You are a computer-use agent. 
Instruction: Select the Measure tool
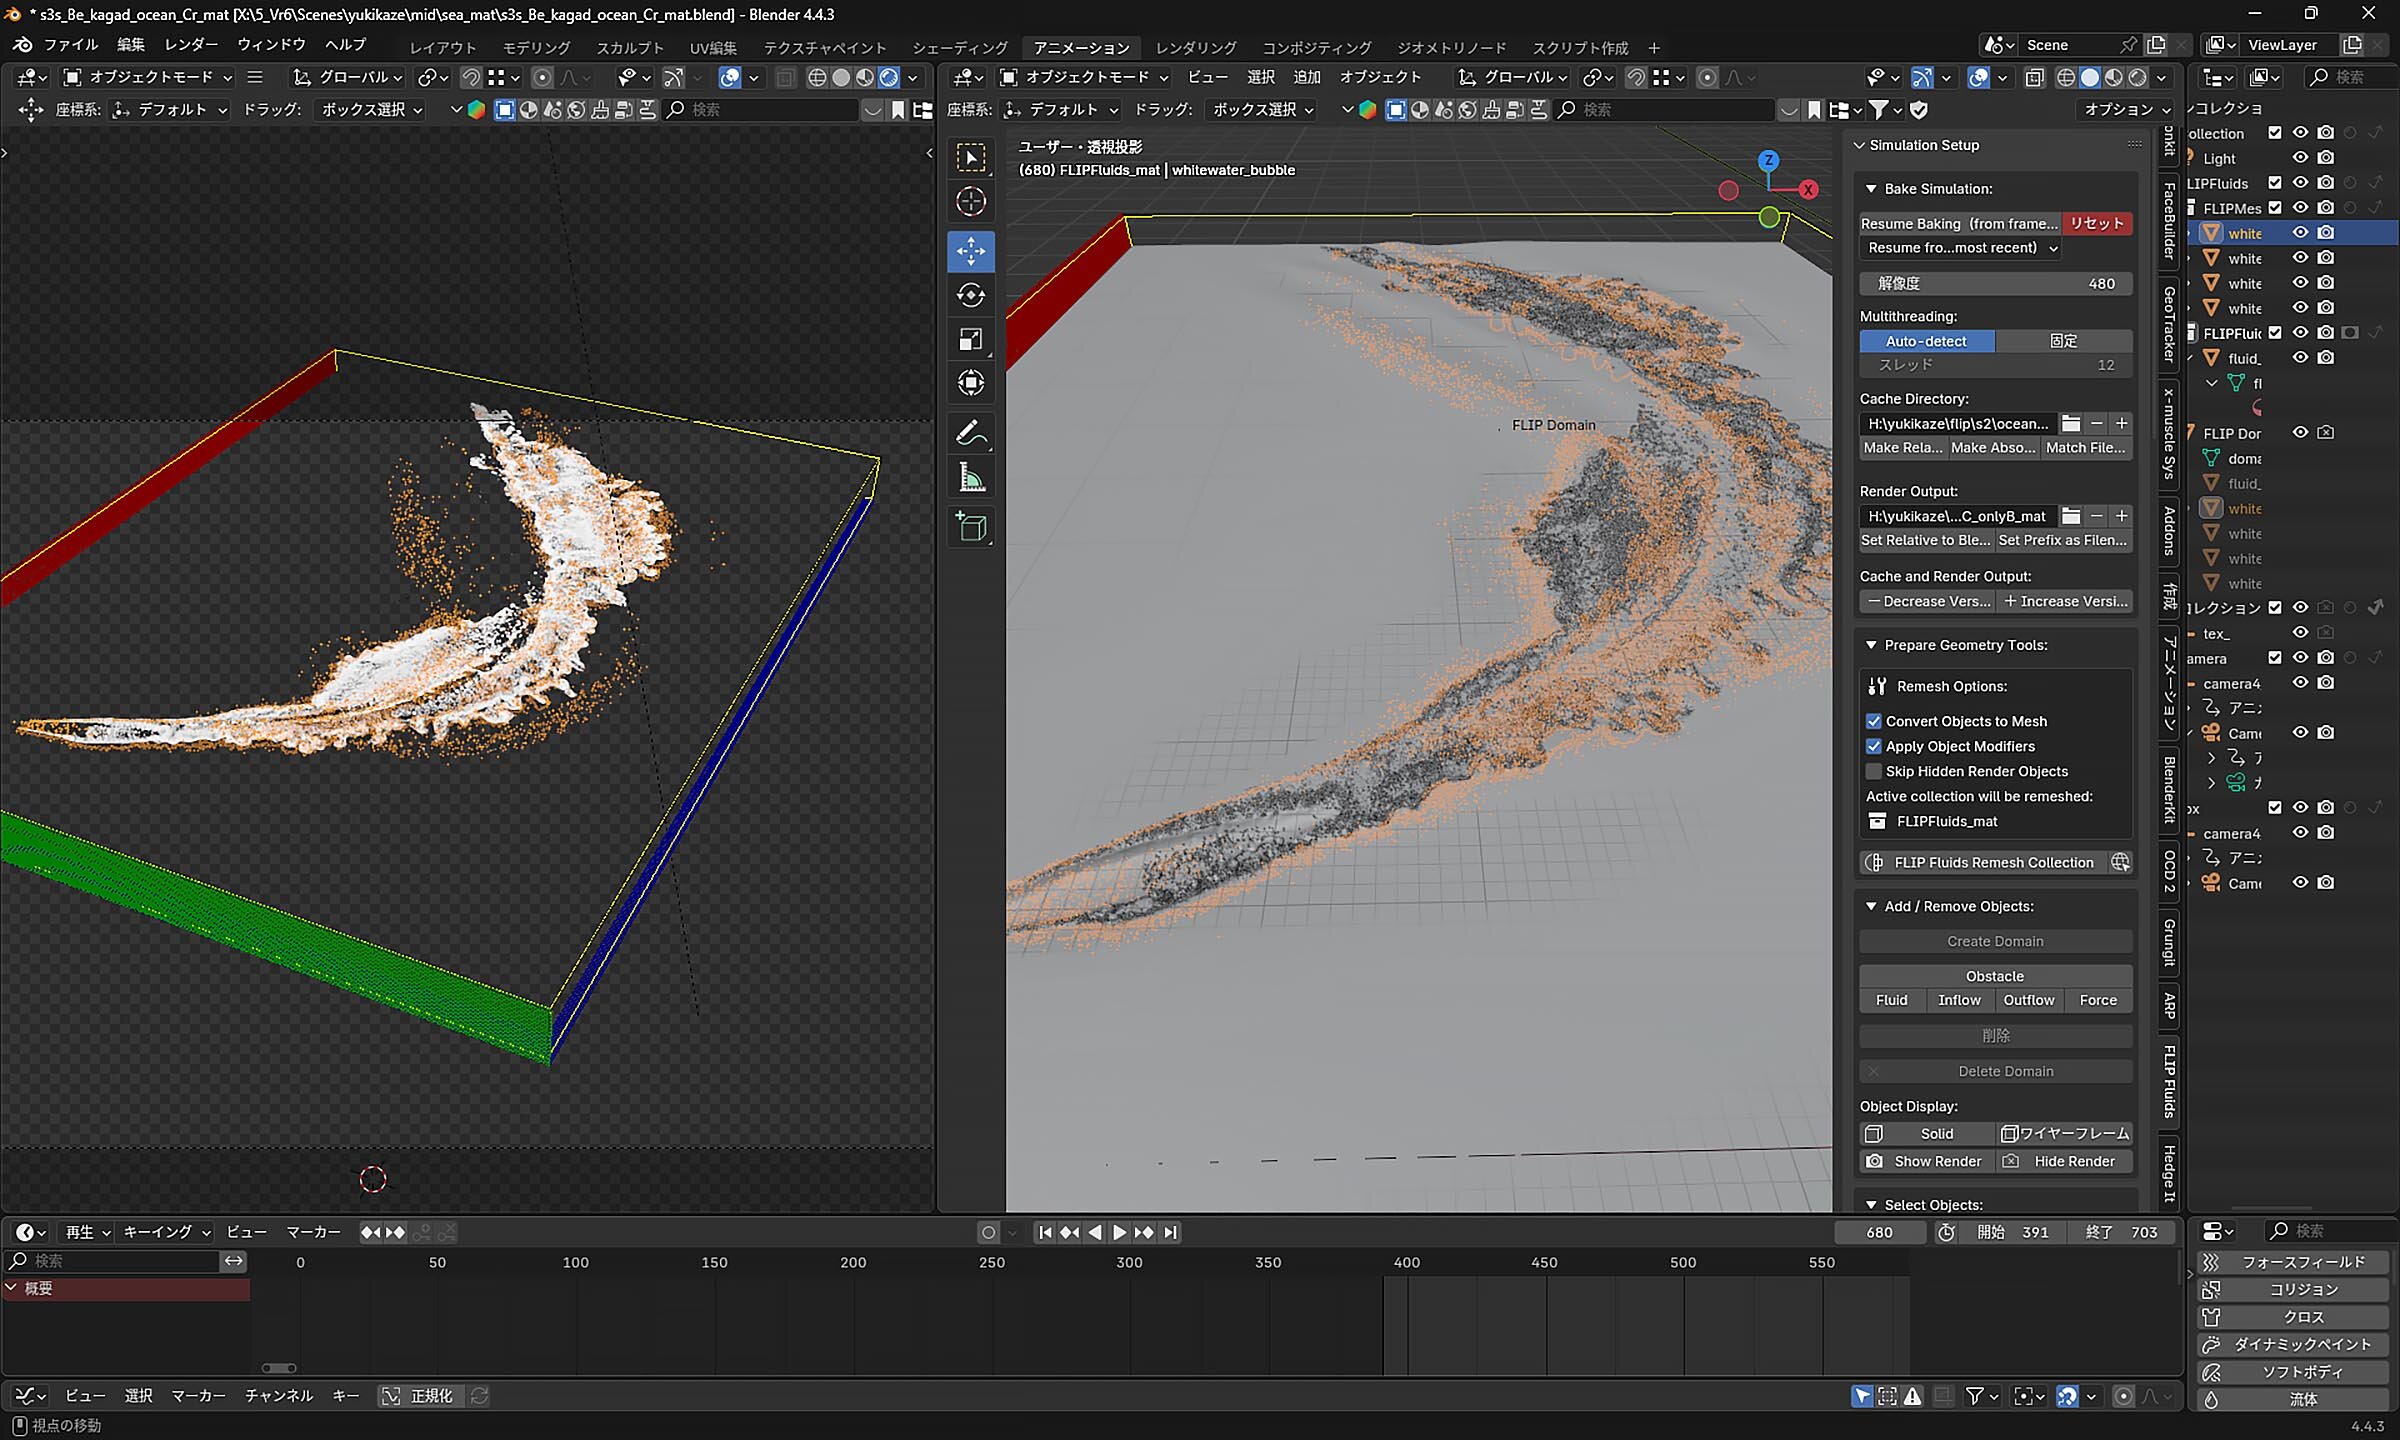(970, 478)
